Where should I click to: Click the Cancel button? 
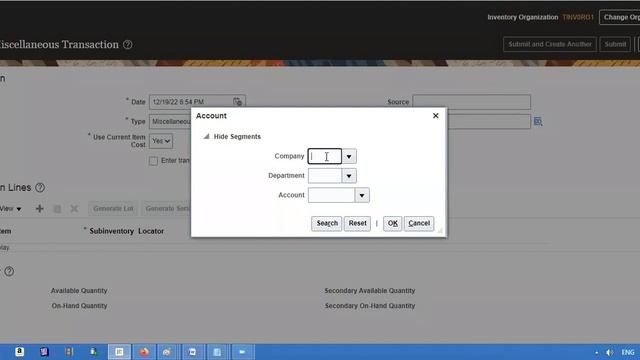(x=419, y=223)
